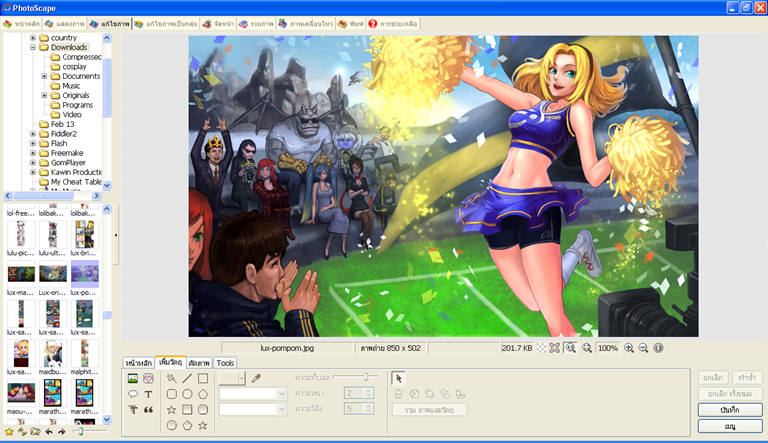The height and width of the screenshot is (443, 768).
Task: Open the color swatch dropdown
Action: coord(240,378)
